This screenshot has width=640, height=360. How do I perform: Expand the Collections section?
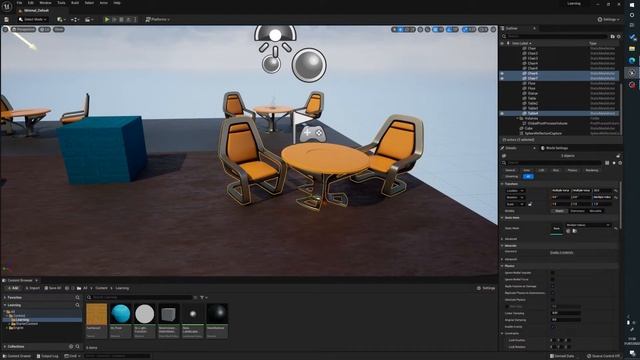[x=5, y=347]
